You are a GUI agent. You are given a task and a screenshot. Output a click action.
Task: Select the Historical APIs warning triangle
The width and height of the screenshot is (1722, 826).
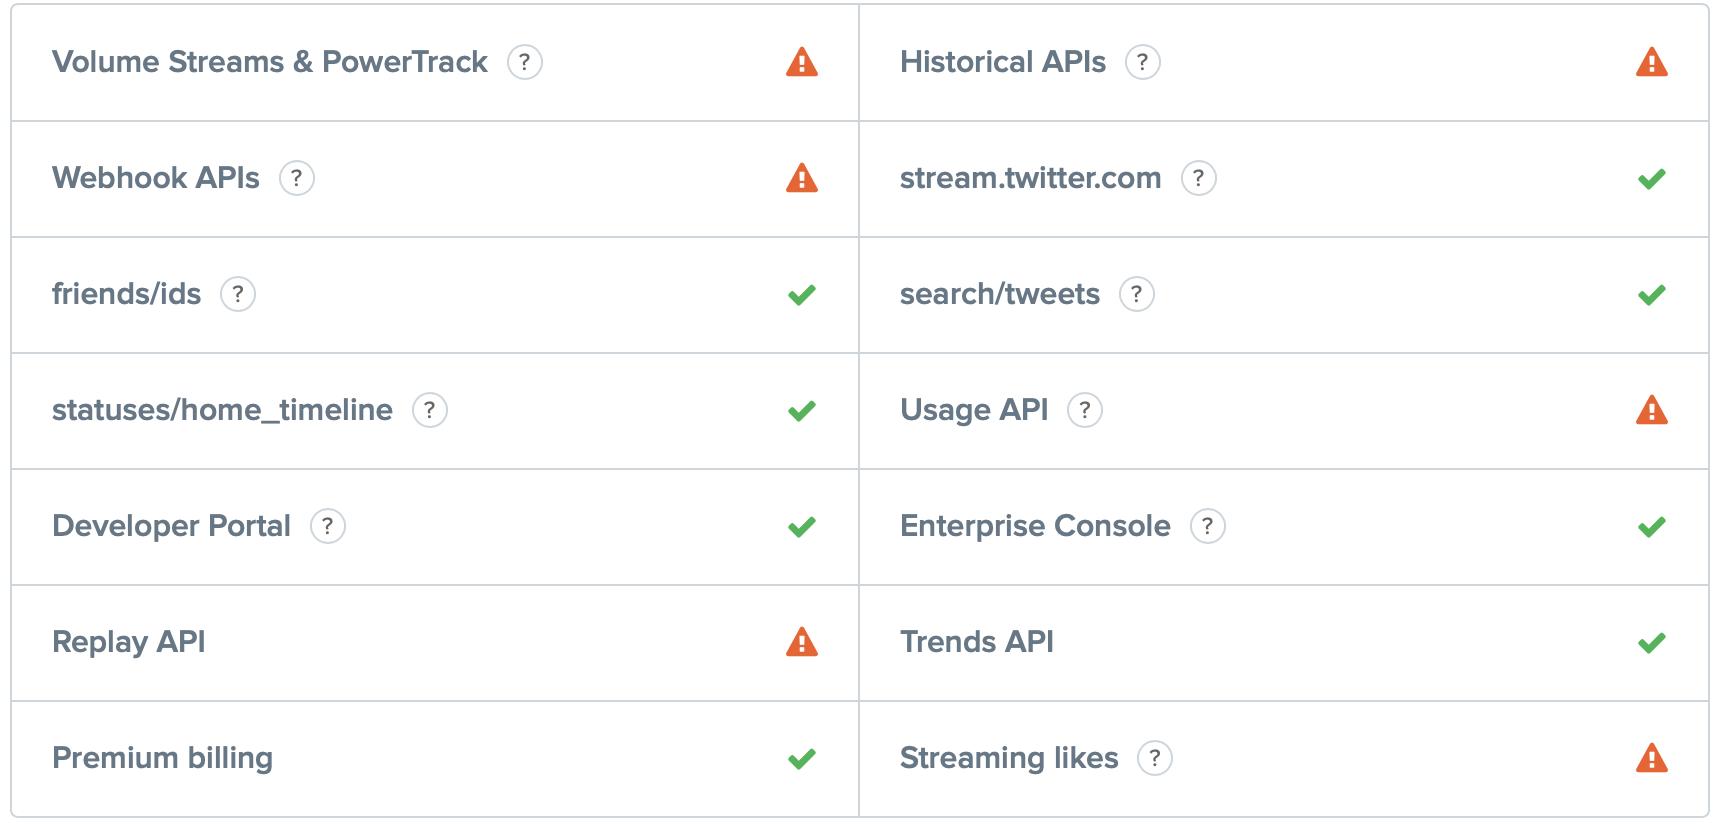[1651, 63]
